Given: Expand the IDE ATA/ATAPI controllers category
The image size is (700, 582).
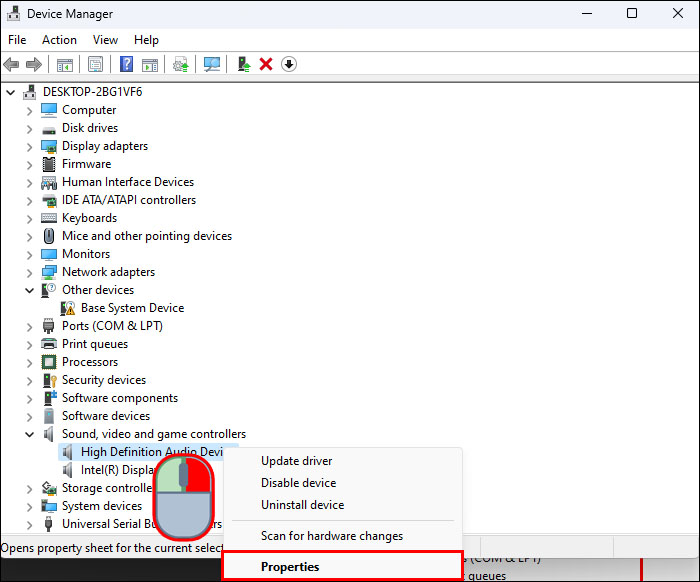Looking at the screenshot, I should coord(29,201).
